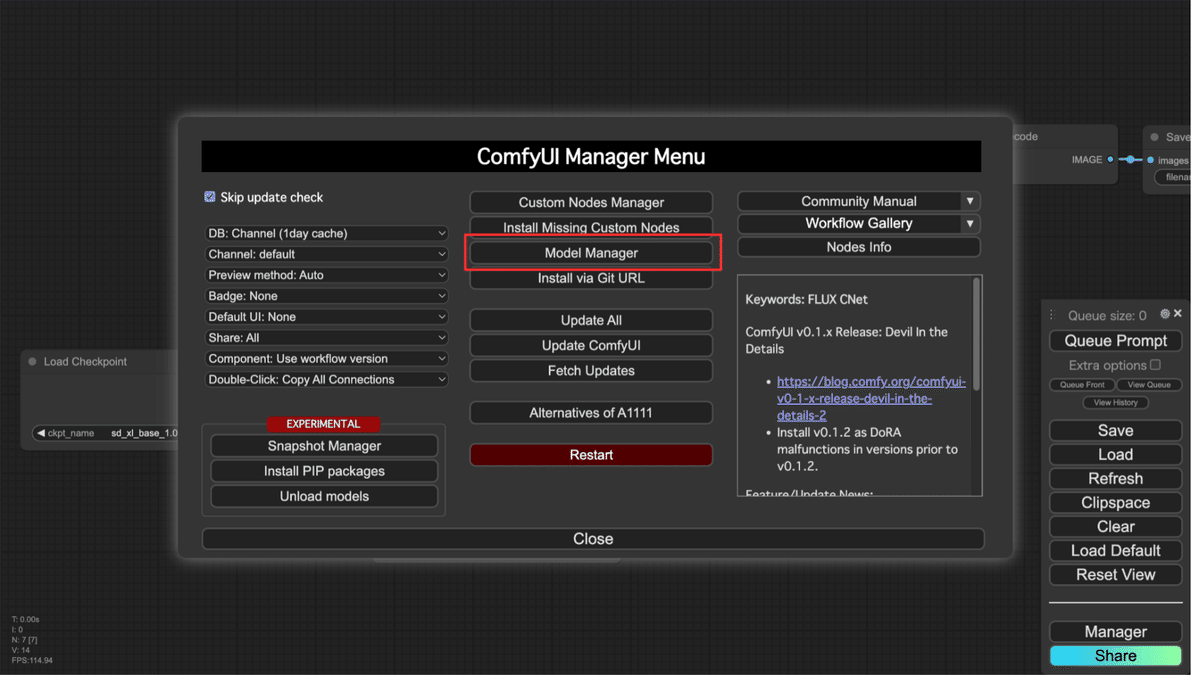Open Model Manager
The image size is (1200, 675).
point(591,253)
